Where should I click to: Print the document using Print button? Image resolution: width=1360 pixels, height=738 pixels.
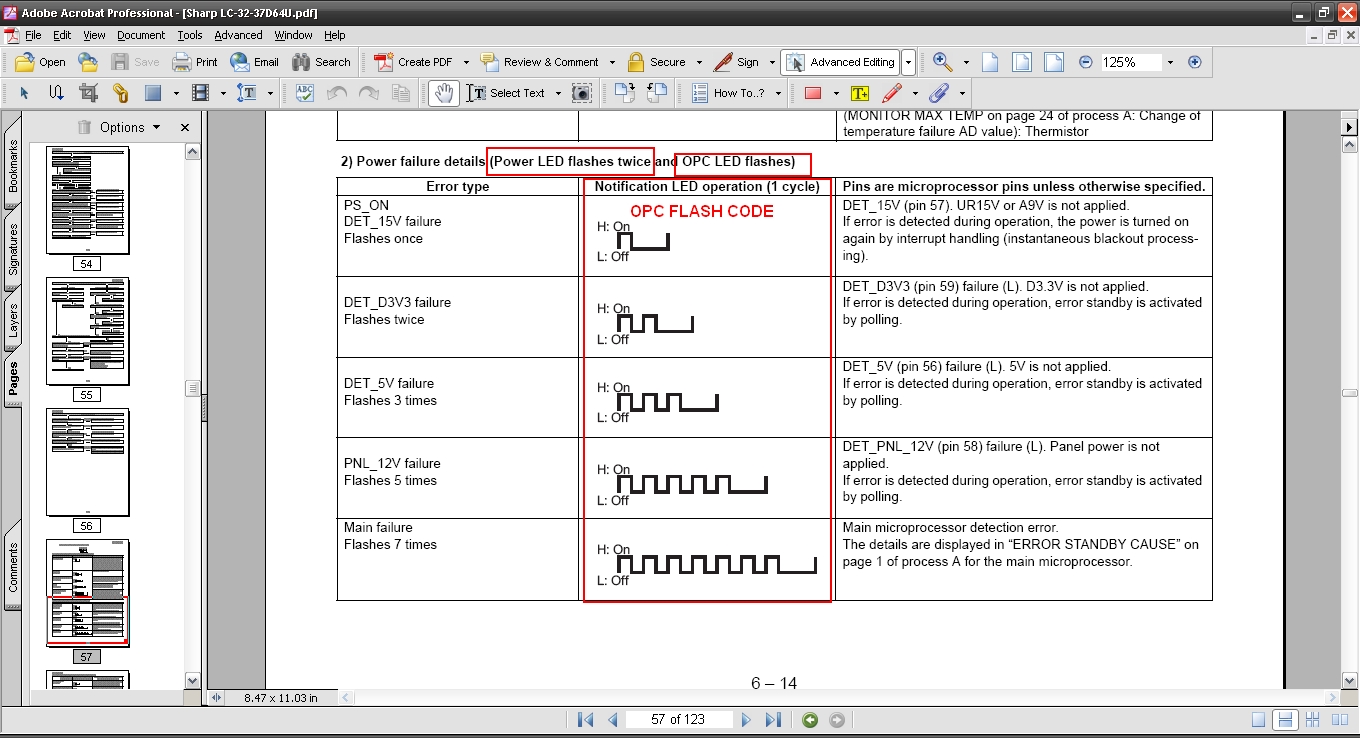tap(195, 62)
